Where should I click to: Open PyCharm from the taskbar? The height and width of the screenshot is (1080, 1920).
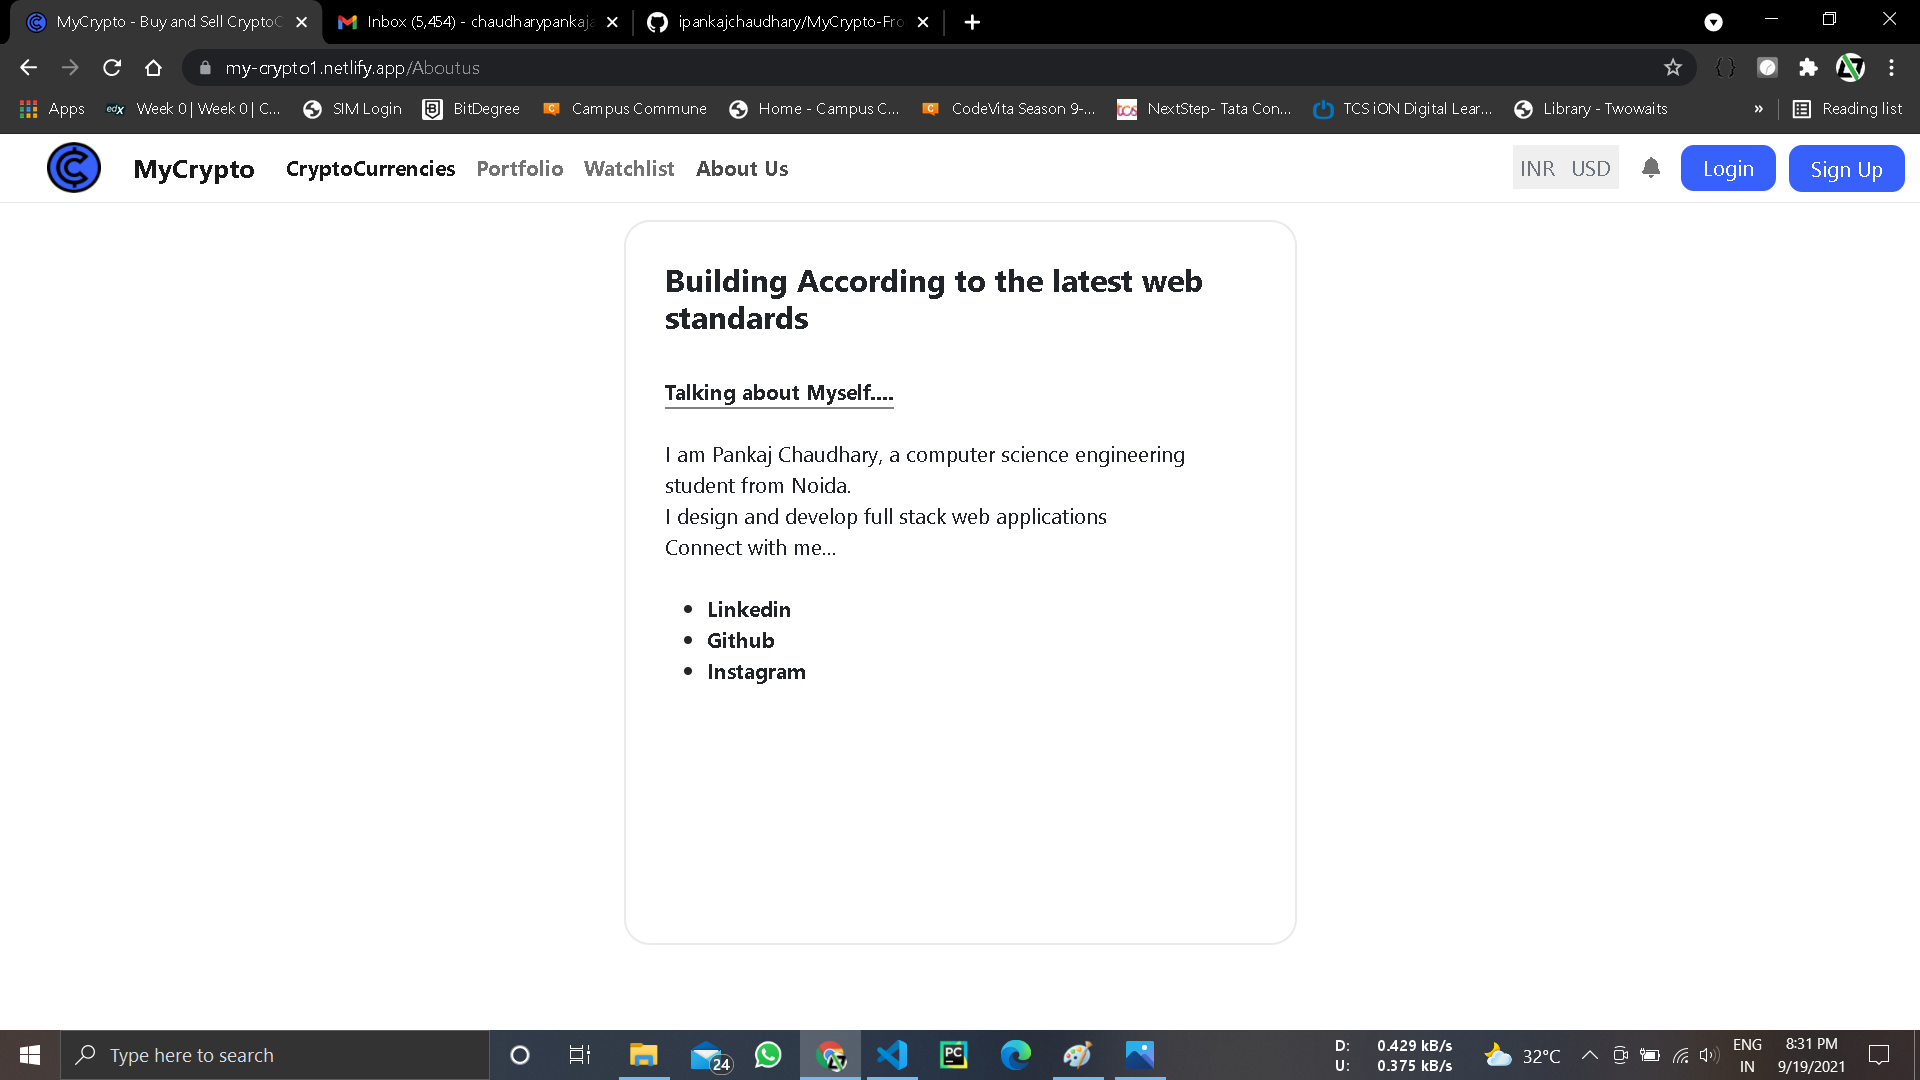point(954,1055)
